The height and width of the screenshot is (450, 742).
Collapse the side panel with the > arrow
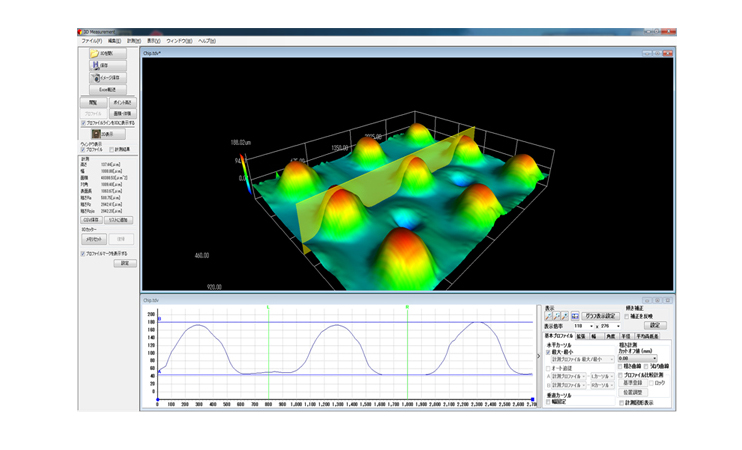pyautogui.click(x=539, y=356)
